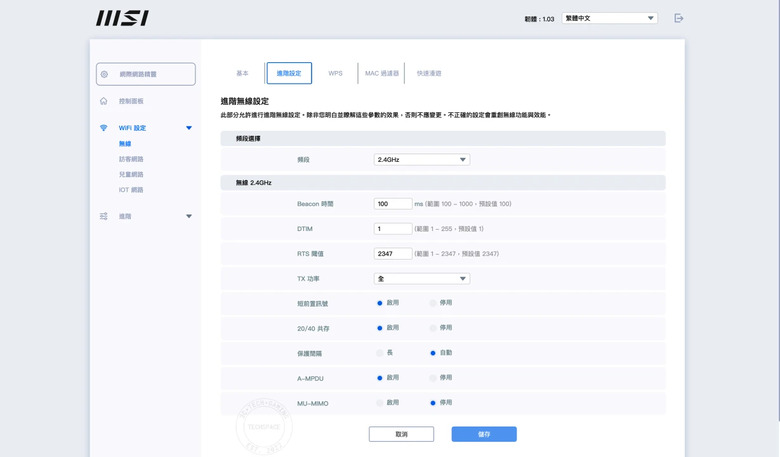This screenshot has height=457, width=780.
Task: Select 啟用 for 20/40 共存
Action: 380,328
